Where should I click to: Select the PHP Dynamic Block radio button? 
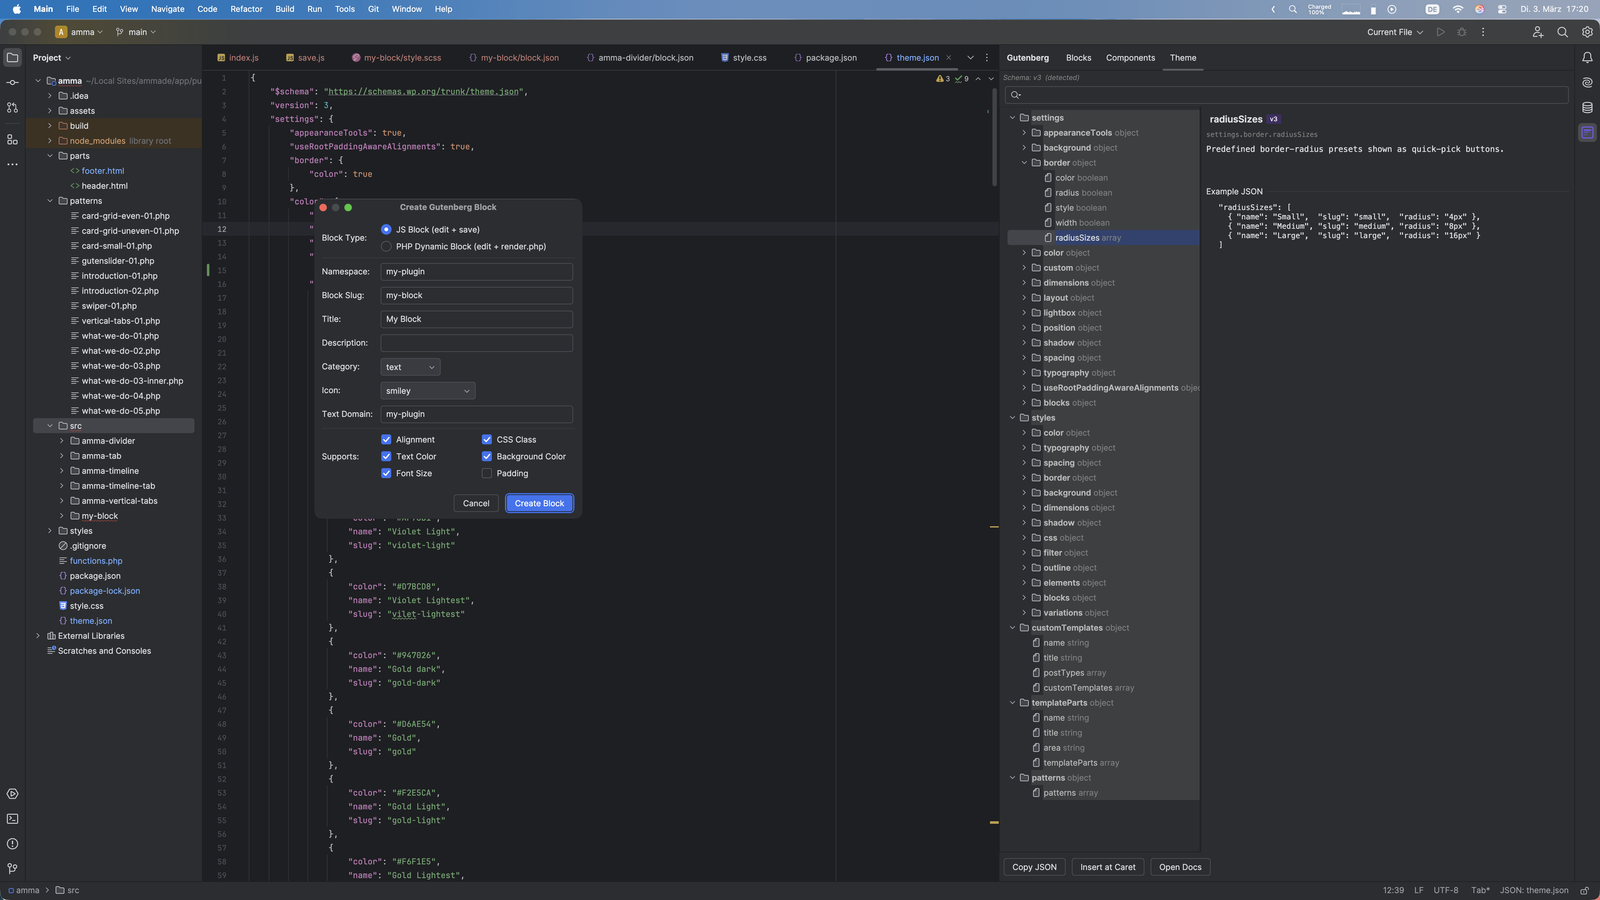(x=386, y=246)
